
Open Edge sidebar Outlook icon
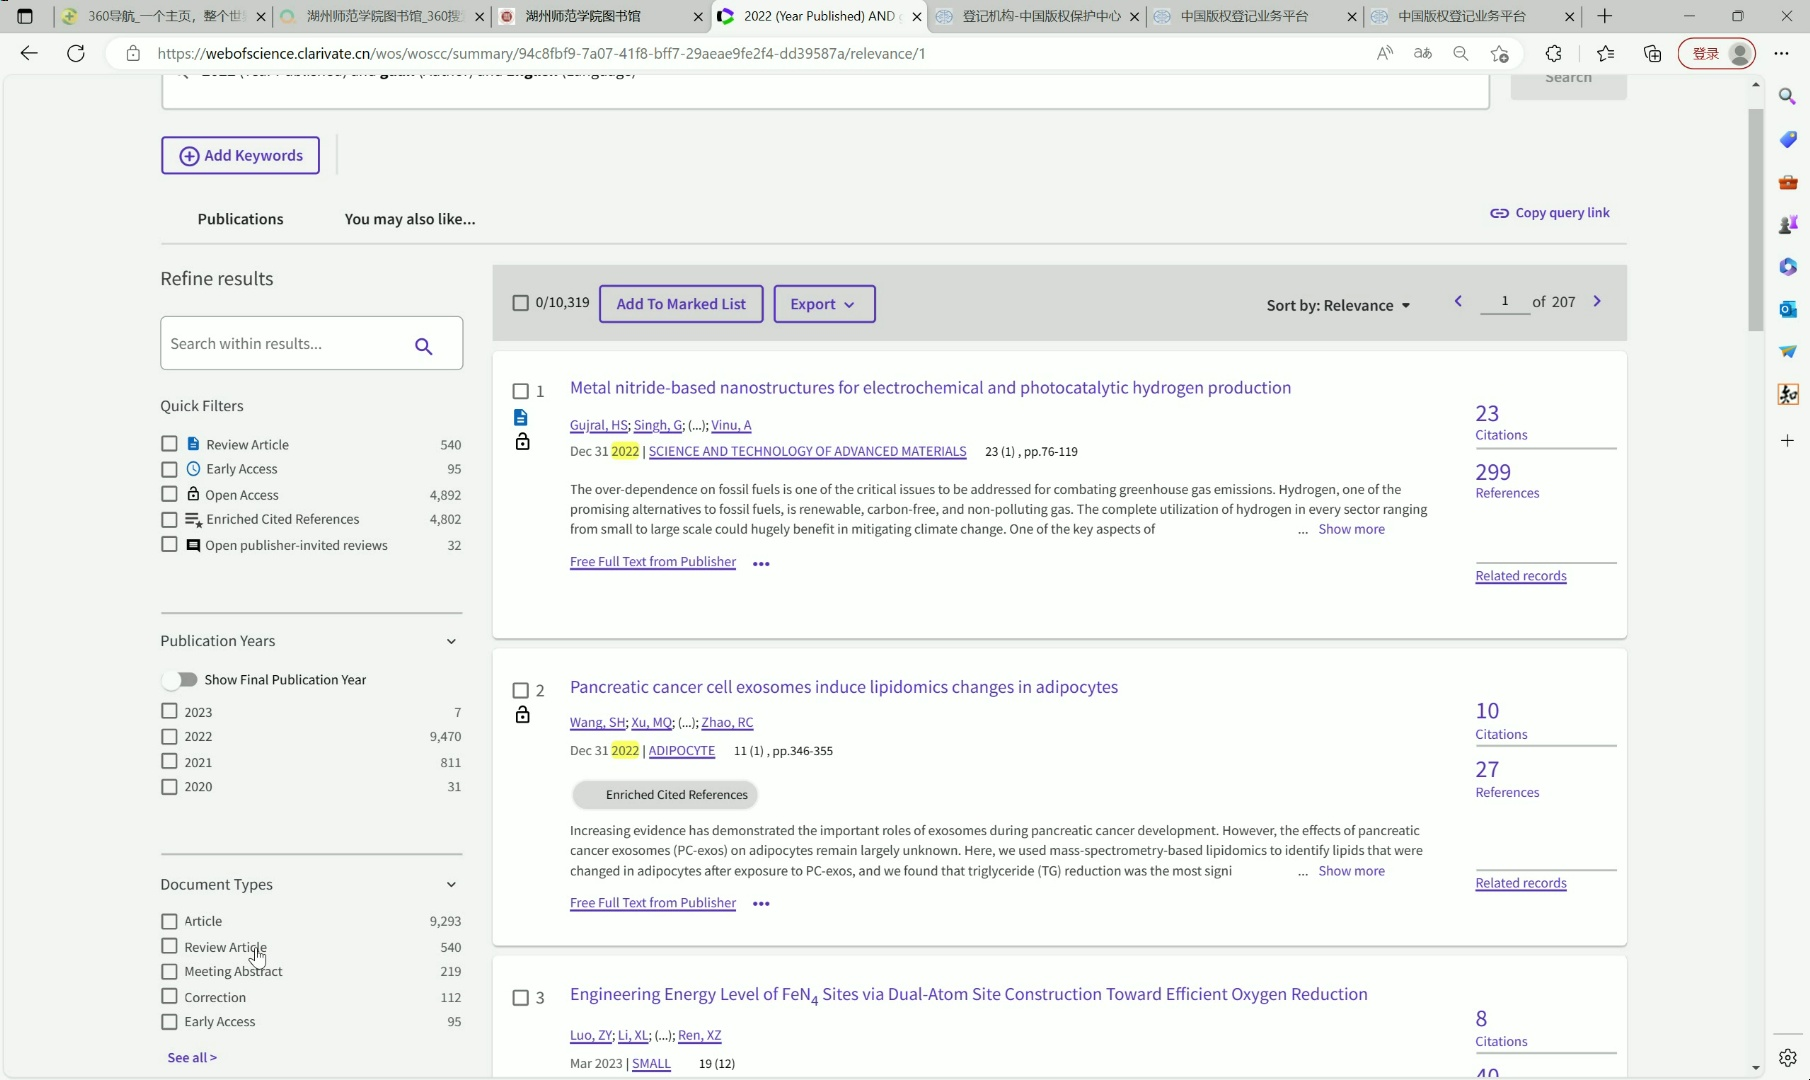1788,309
